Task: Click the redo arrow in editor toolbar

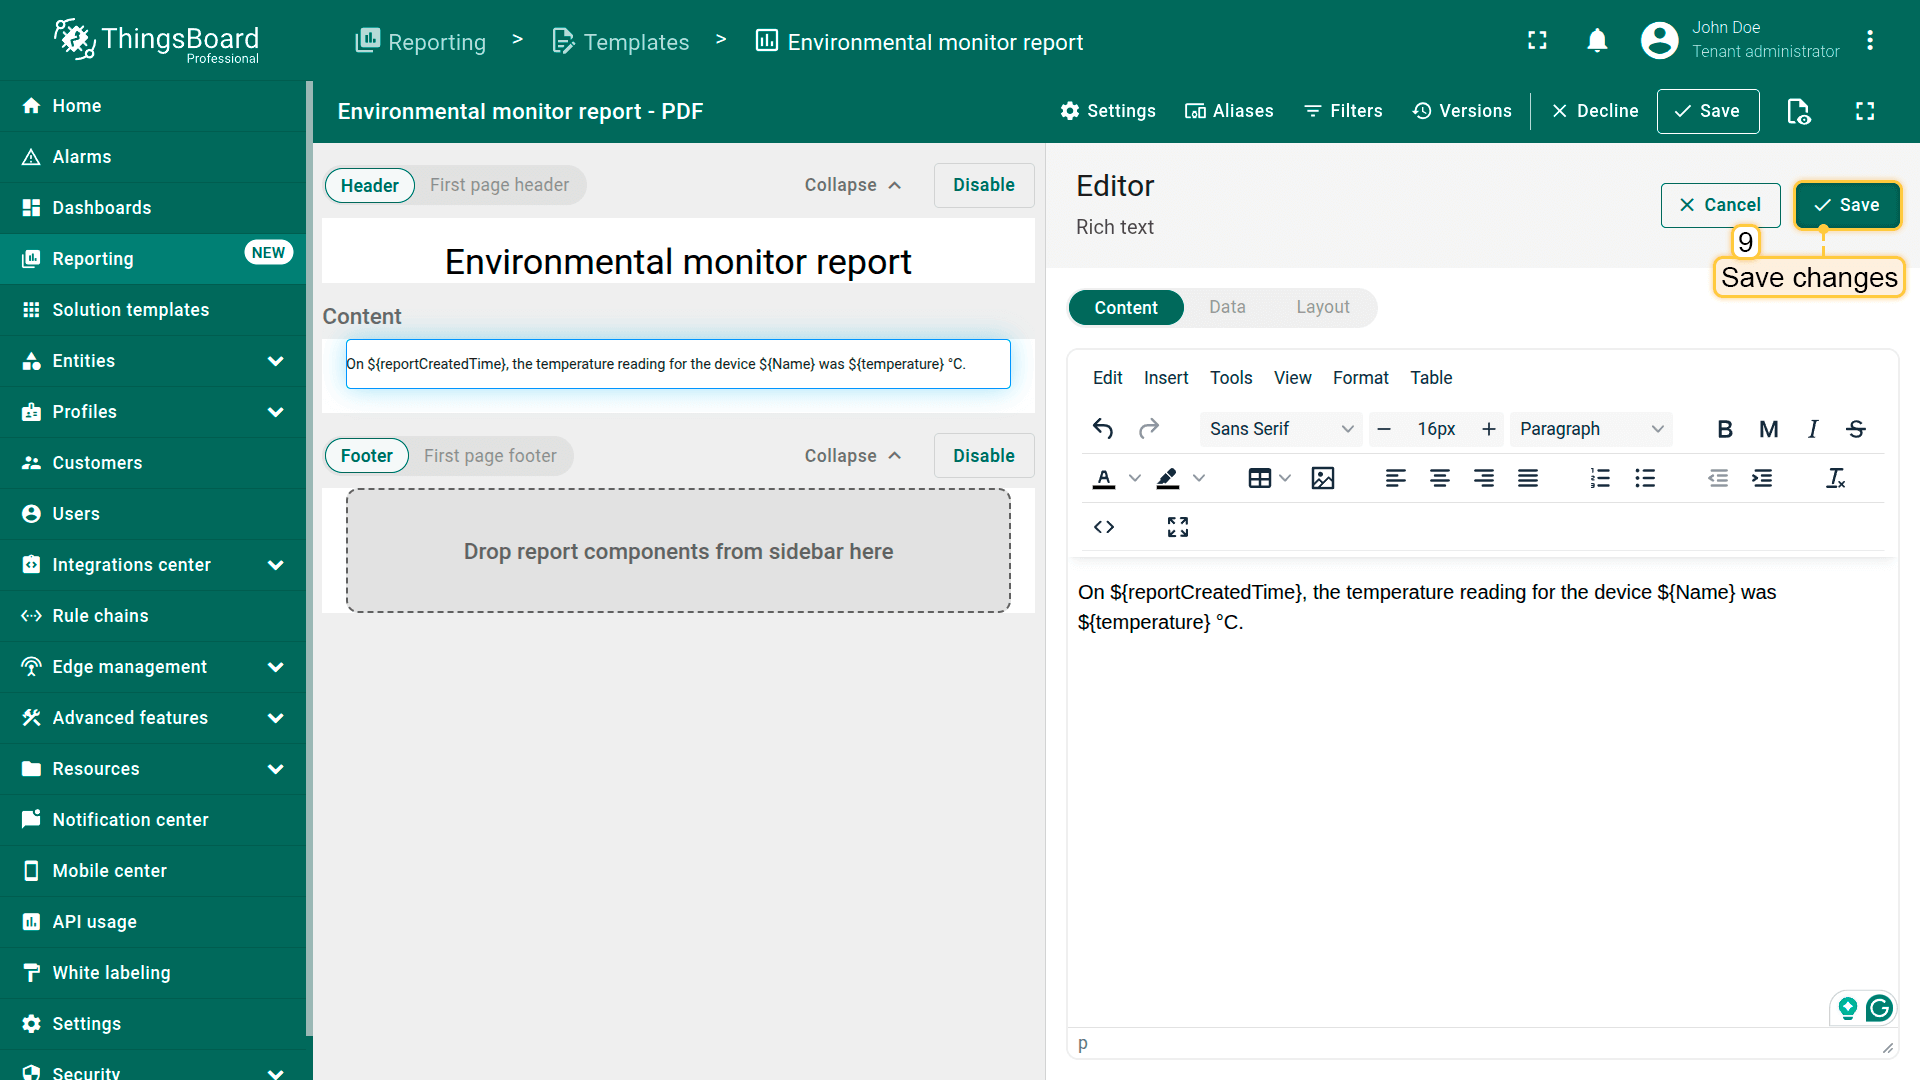Action: [x=1149, y=429]
